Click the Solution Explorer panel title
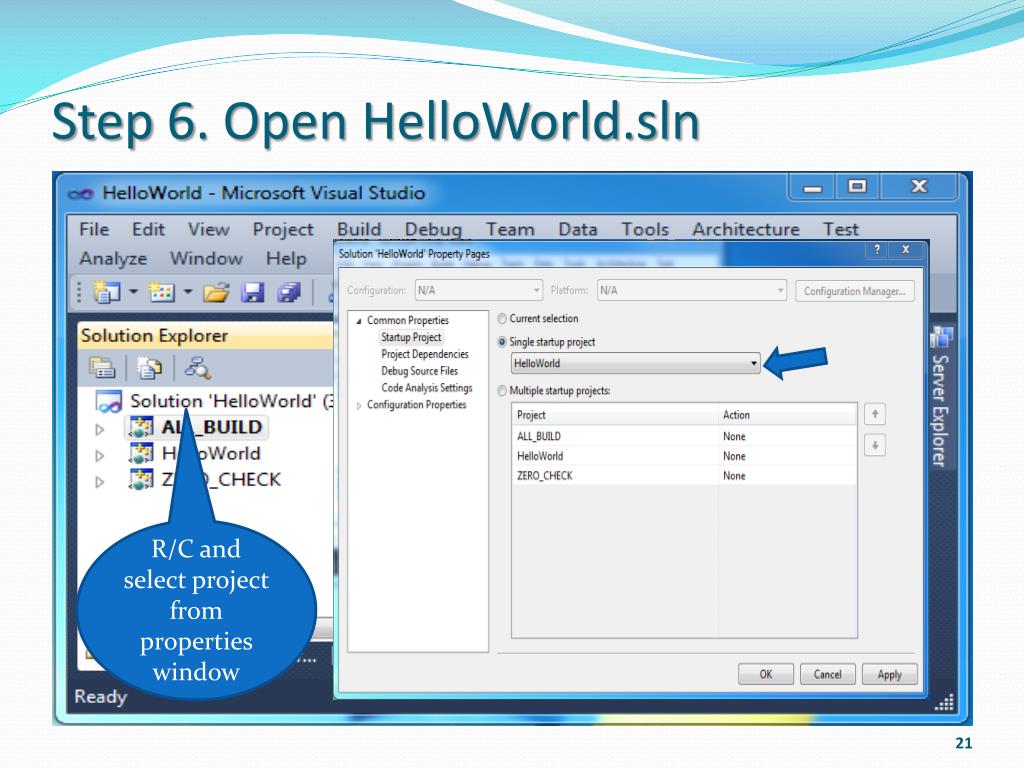The height and width of the screenshot is (768, 1024). [155, 336]
